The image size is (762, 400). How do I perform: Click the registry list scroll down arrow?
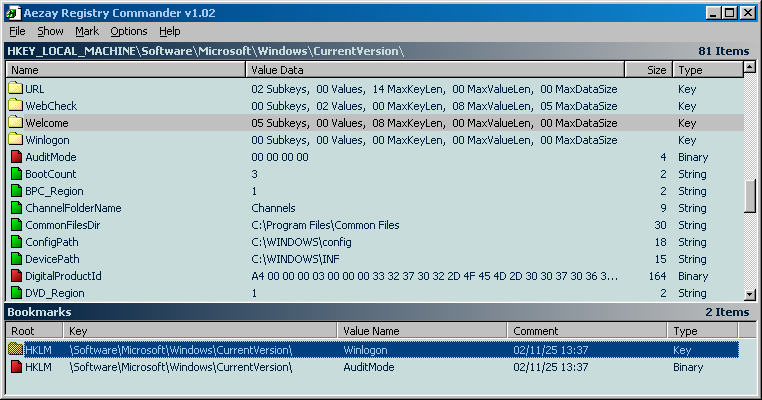[x=750, y=295]
